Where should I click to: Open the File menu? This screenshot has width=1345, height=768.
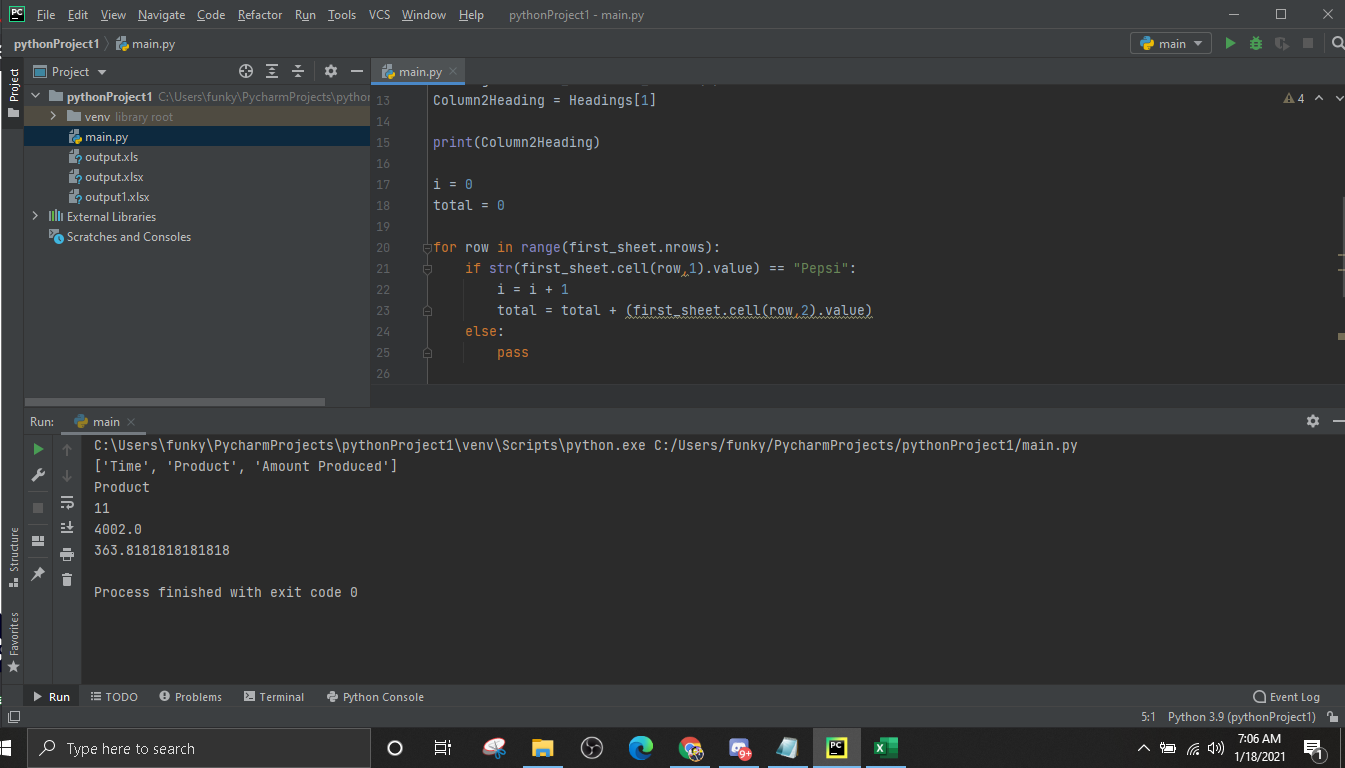pos(45,15)
